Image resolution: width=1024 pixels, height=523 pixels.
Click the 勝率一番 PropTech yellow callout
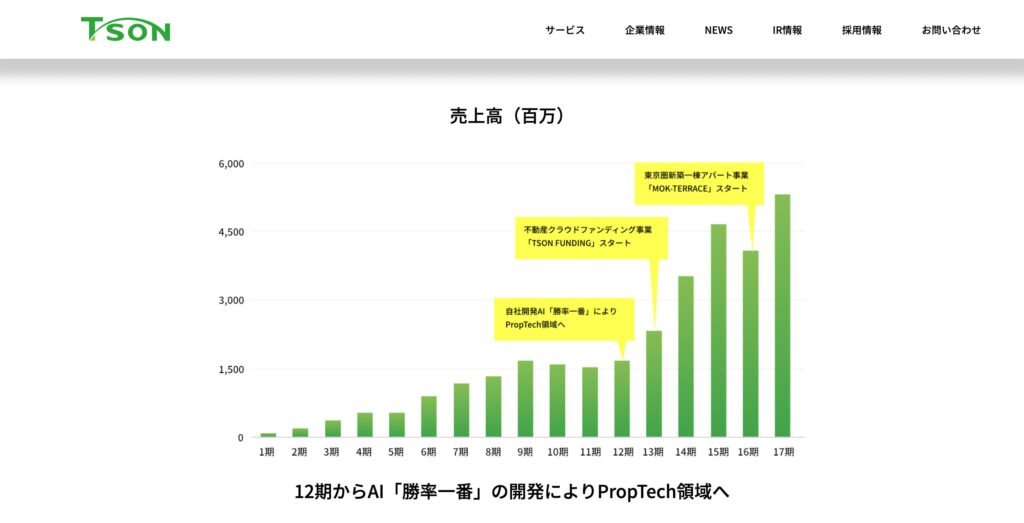coord(563,317)
